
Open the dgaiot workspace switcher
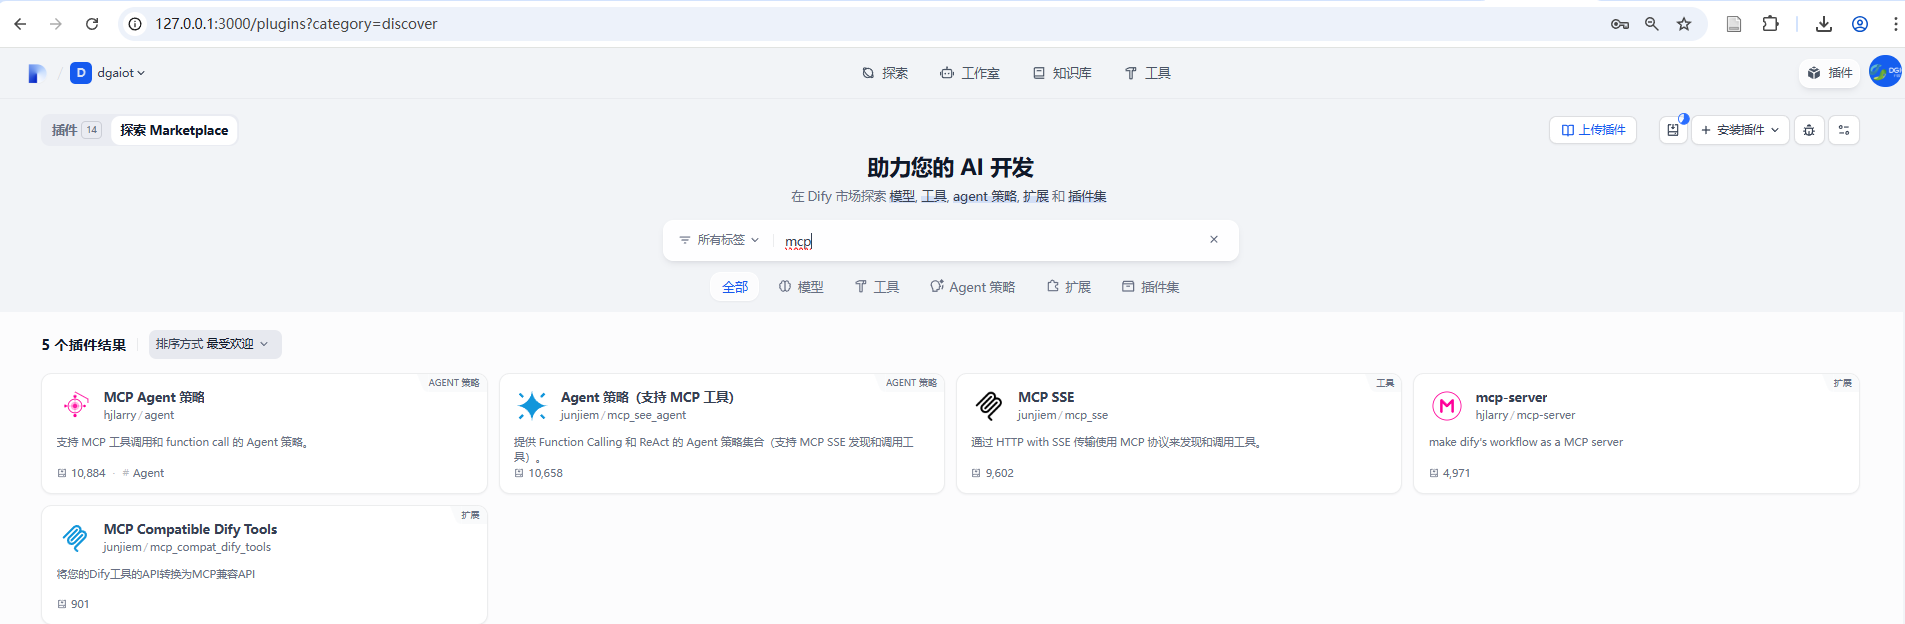click(x=108, y=73)
